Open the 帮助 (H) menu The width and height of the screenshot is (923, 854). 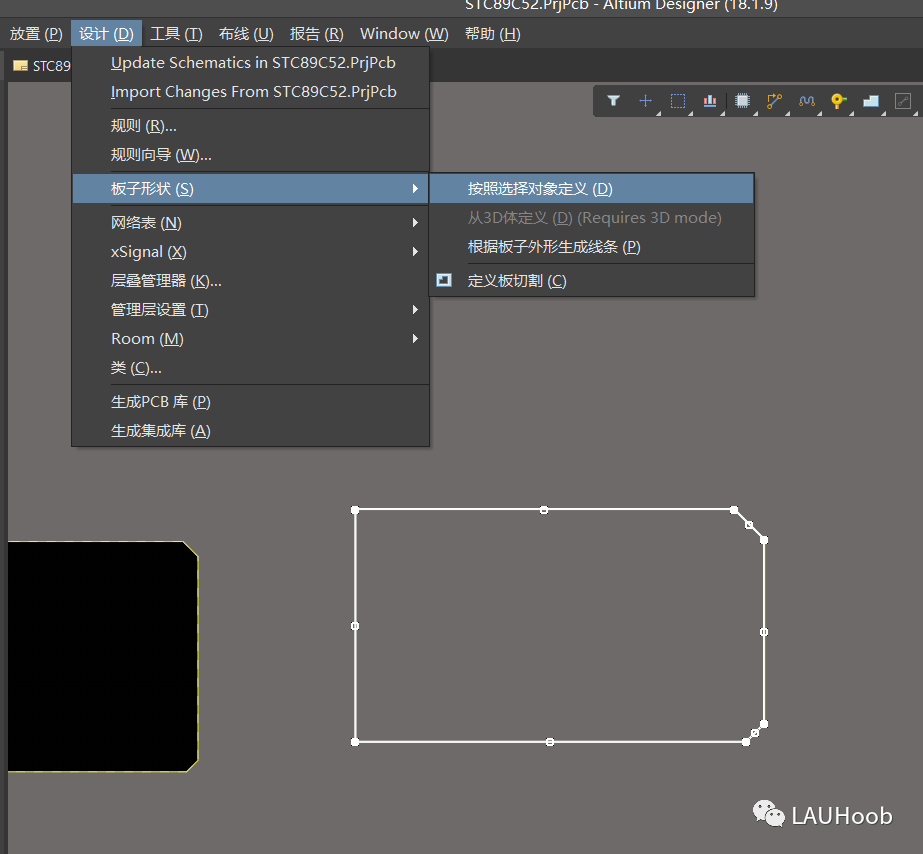(493, 34)
